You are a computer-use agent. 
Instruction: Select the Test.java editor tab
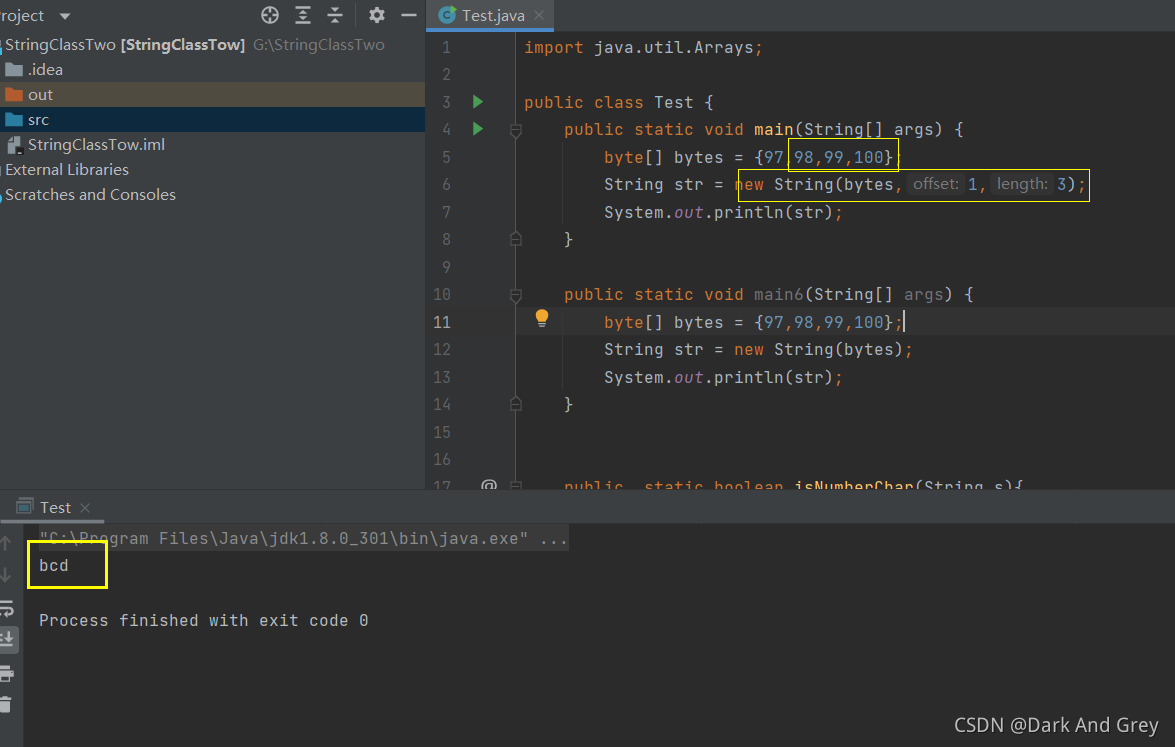tap(492, 16)
